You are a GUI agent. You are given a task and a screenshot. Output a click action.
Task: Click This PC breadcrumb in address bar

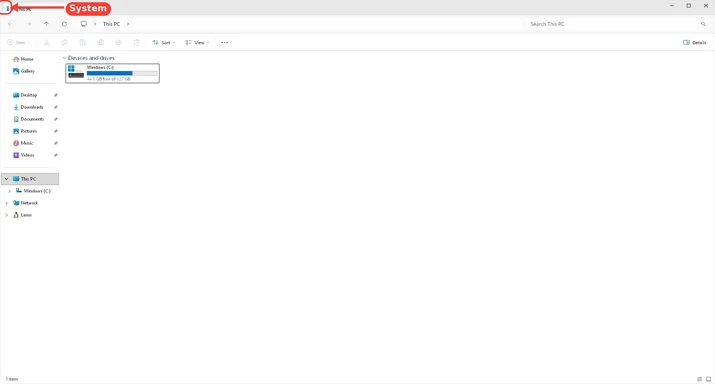111,24
